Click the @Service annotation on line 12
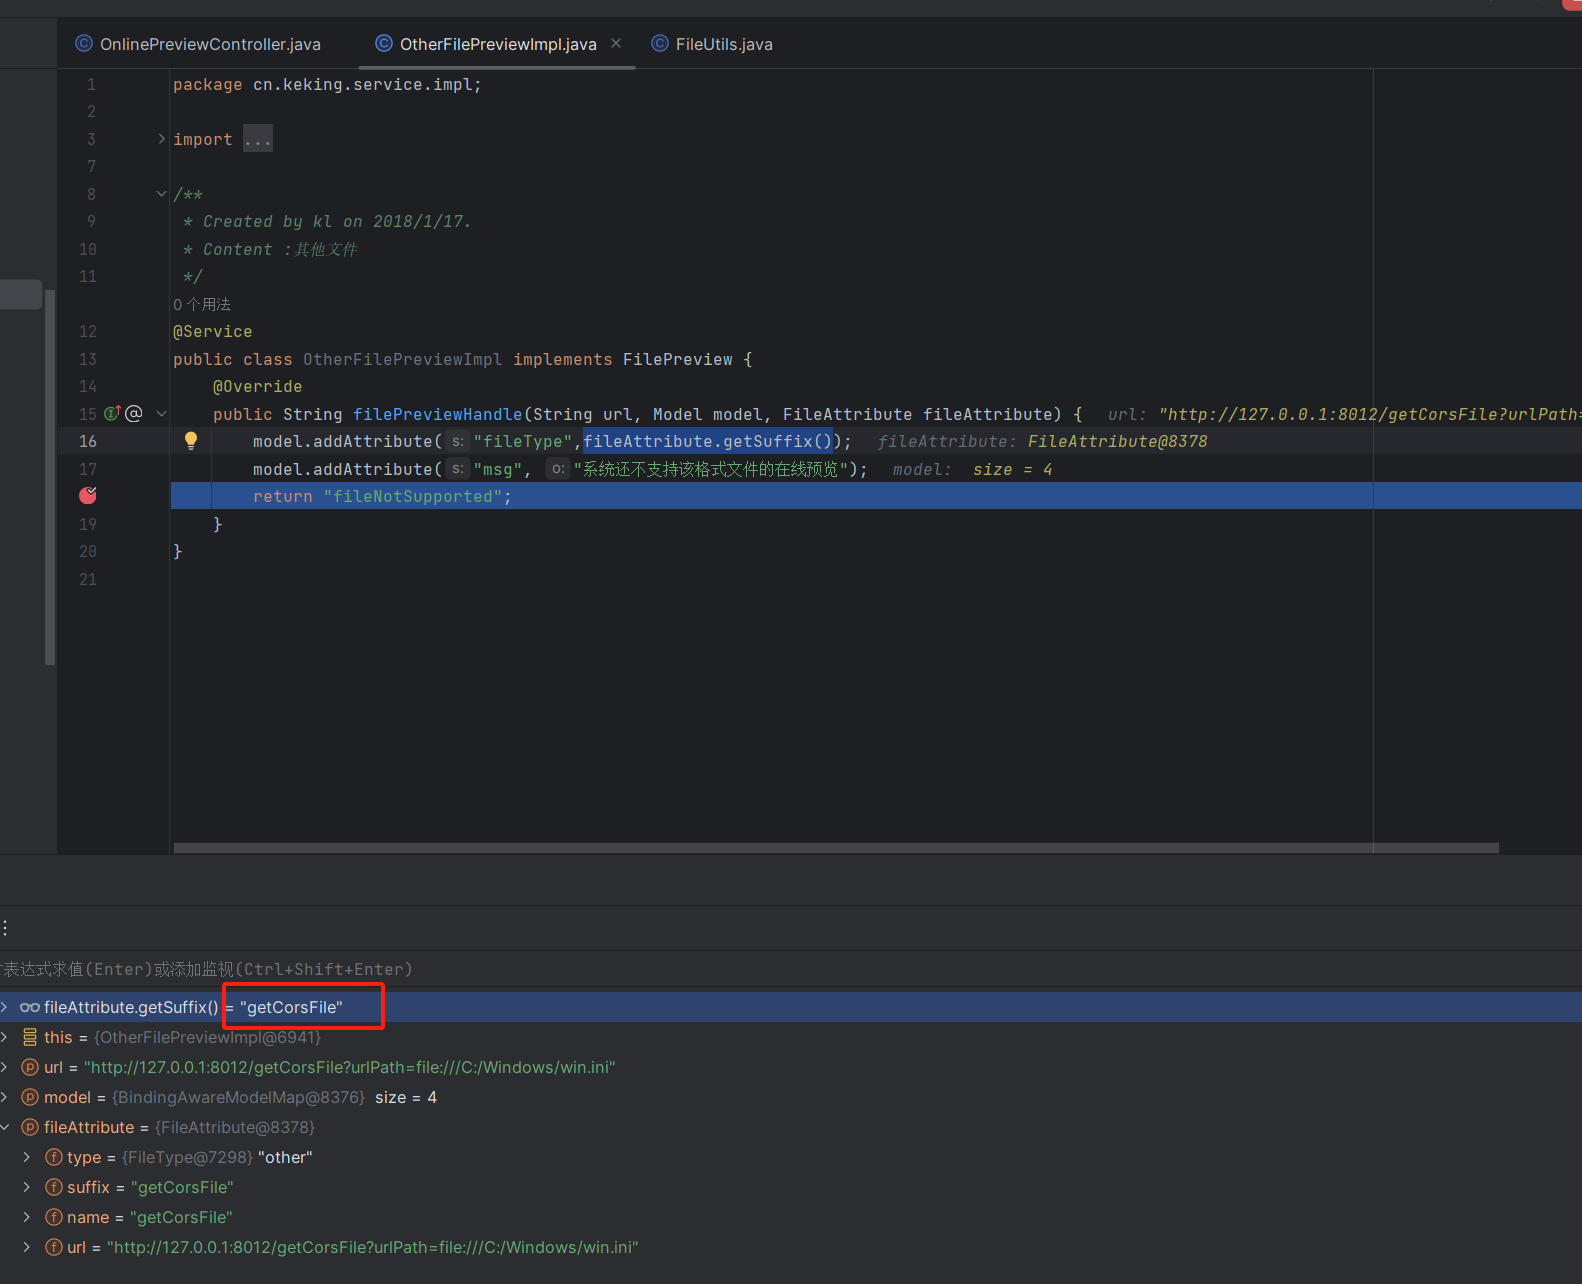Image resolution: width=1582 pixels, height=1284 pixels. pyautogui.click(x=213, y=331)
